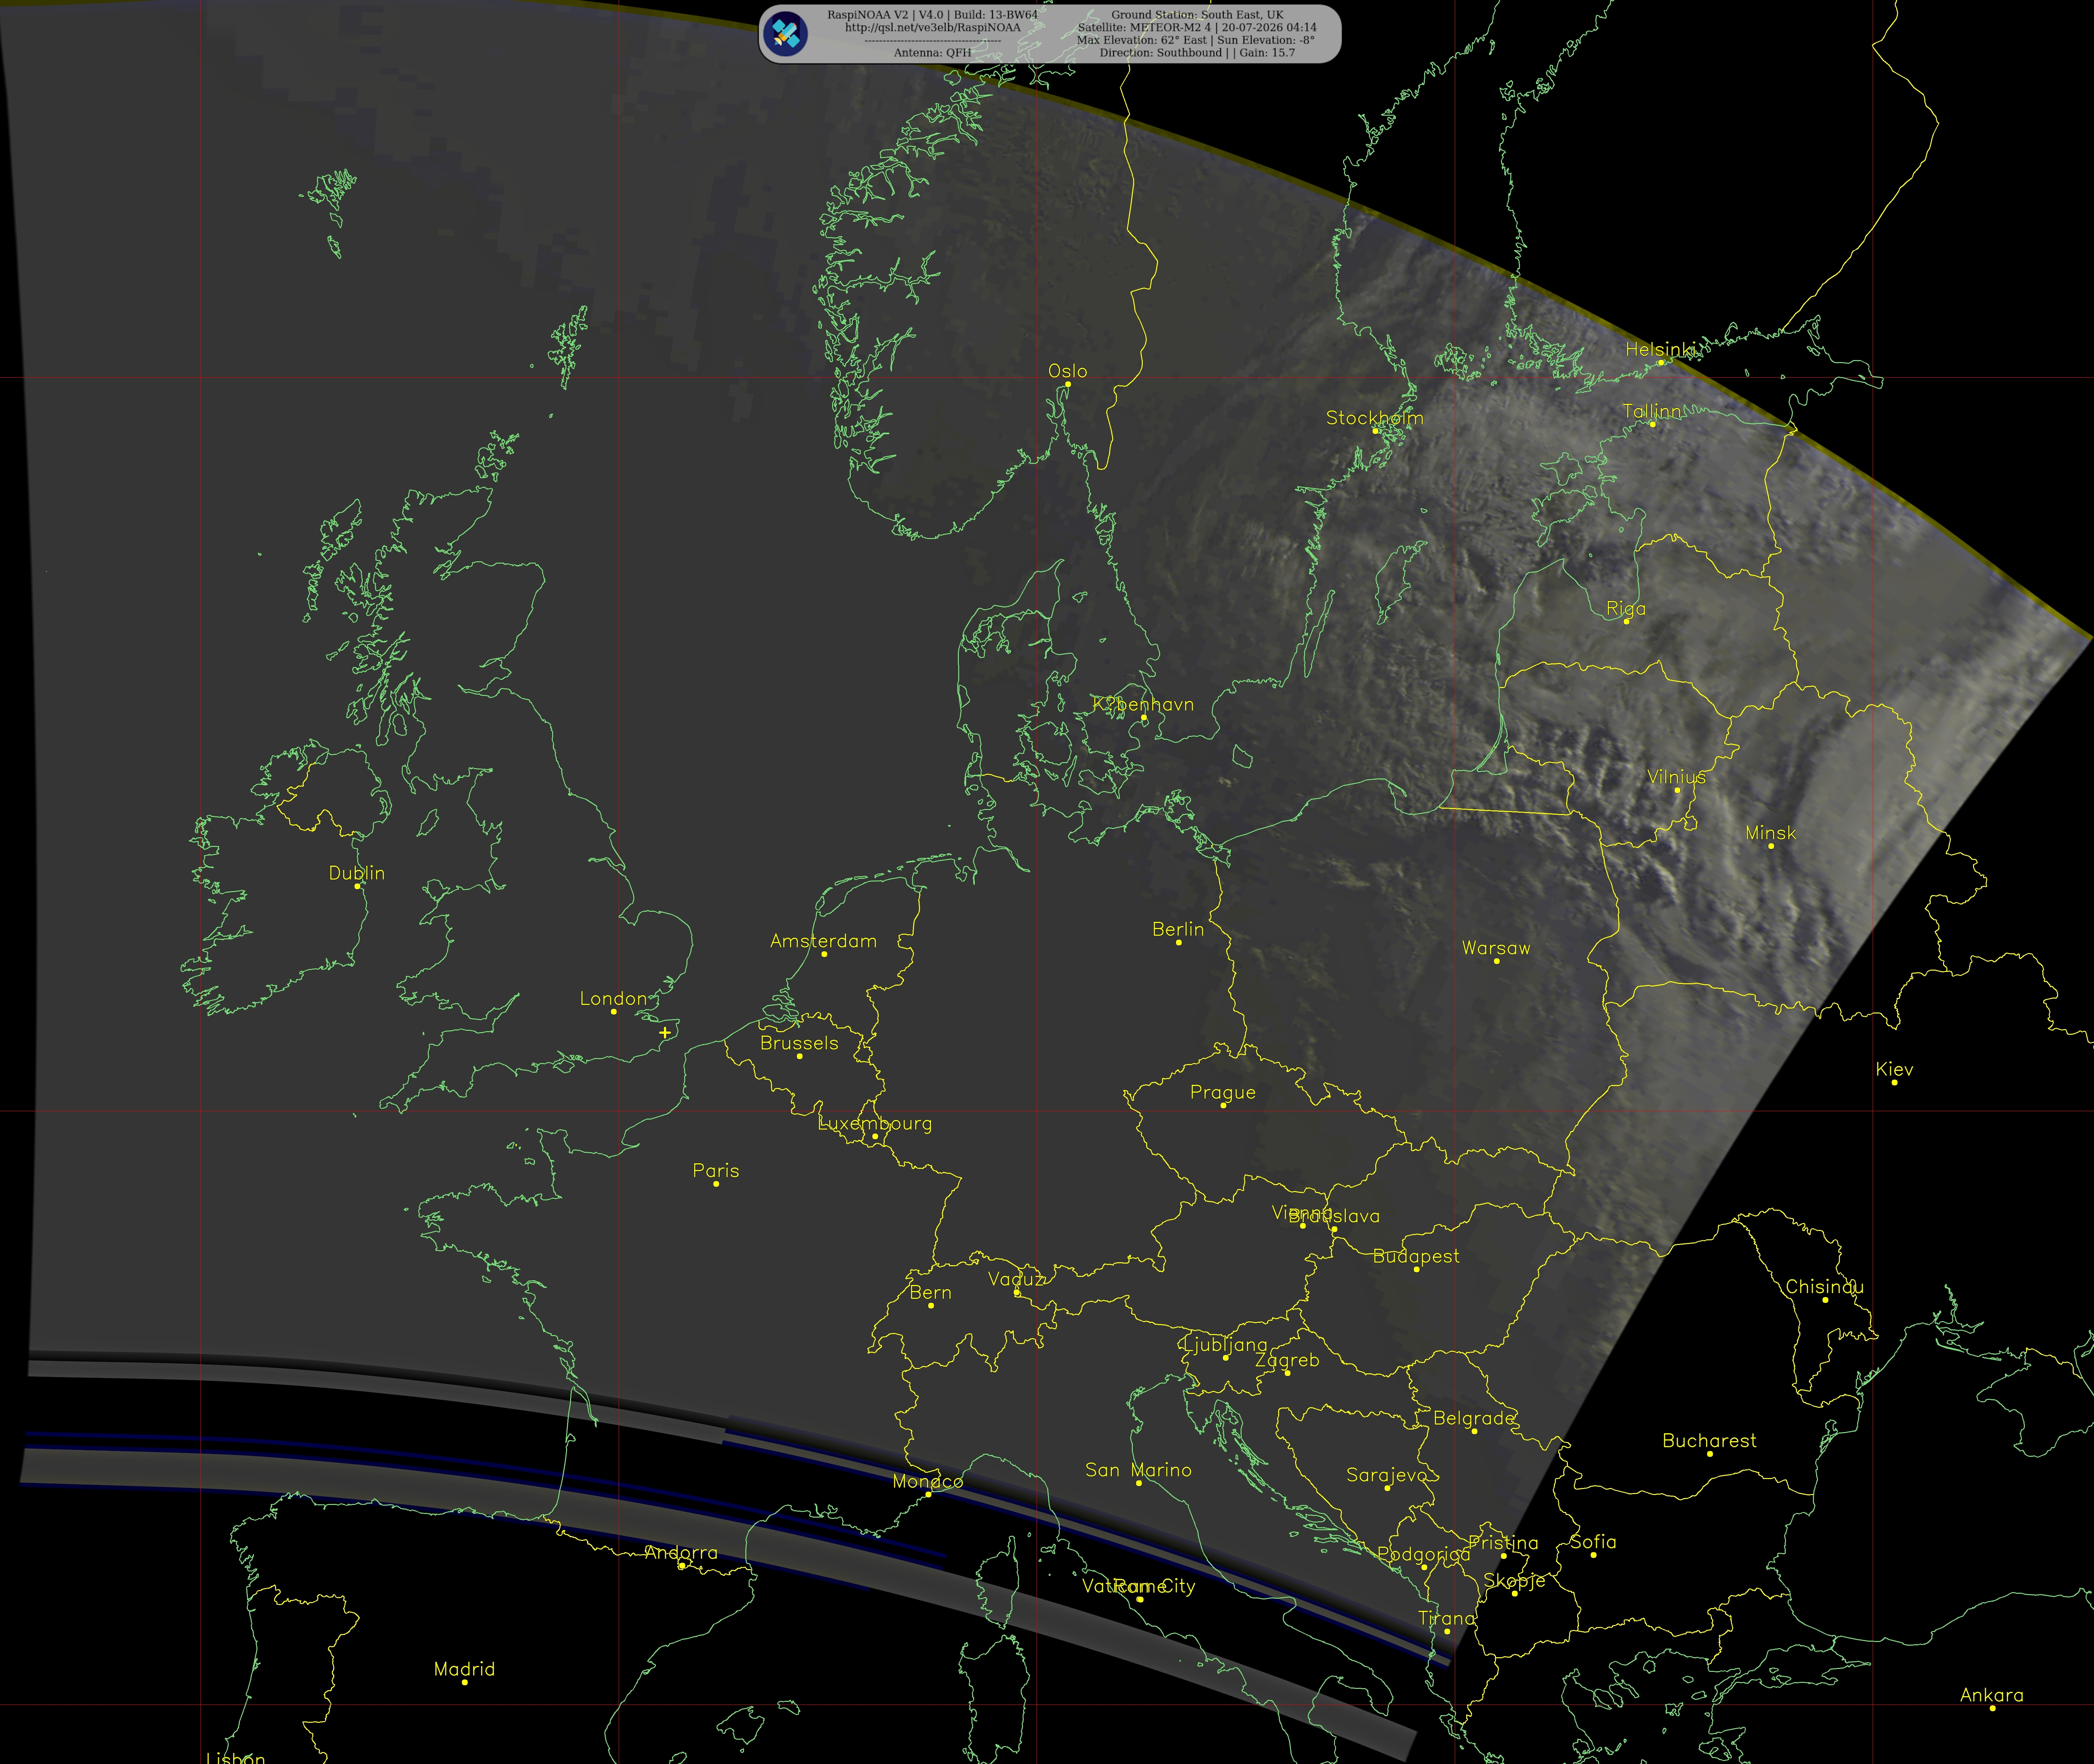The width and height of the screenshot is (2094, 1764).
Task: Click the Brussels city label
Action: pyautogui.click(x=799, y=1043)
